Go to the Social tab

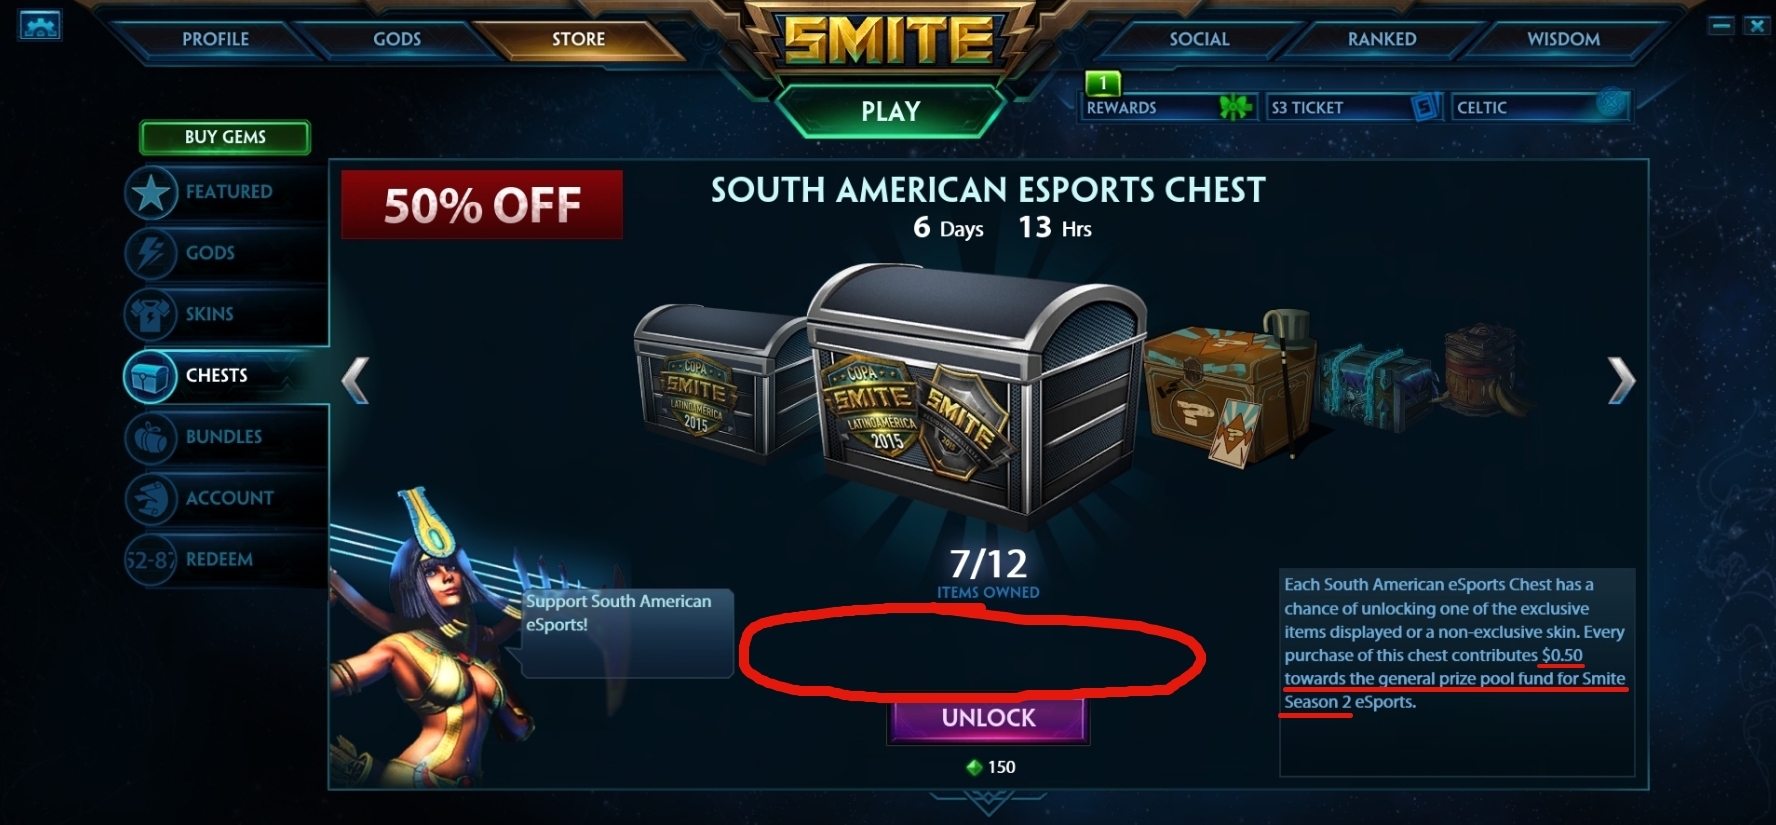click(1199, 39)
